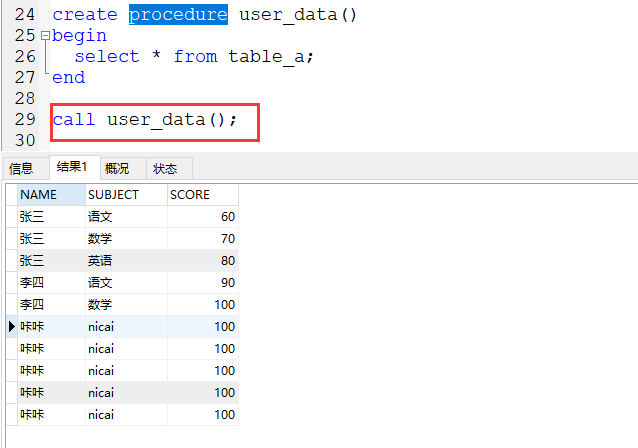Click the word select on line 26
Image resolution: width=638 pixels, height=448 pixels.
click(107, 57)
